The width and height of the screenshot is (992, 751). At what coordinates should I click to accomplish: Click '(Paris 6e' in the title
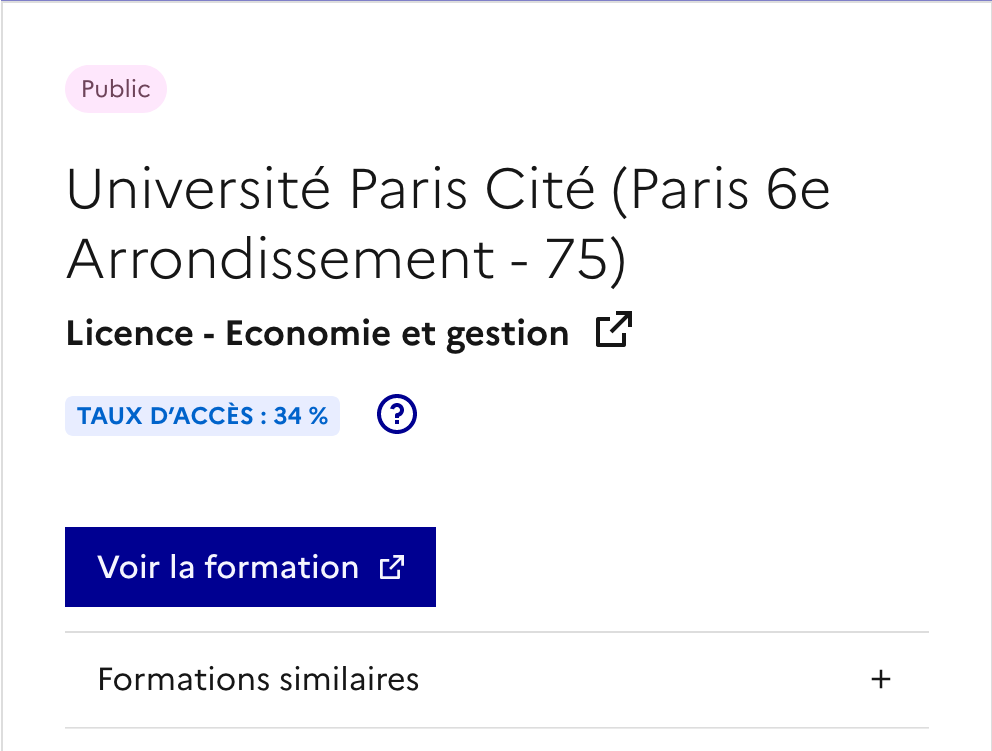[x=721, y=190]
